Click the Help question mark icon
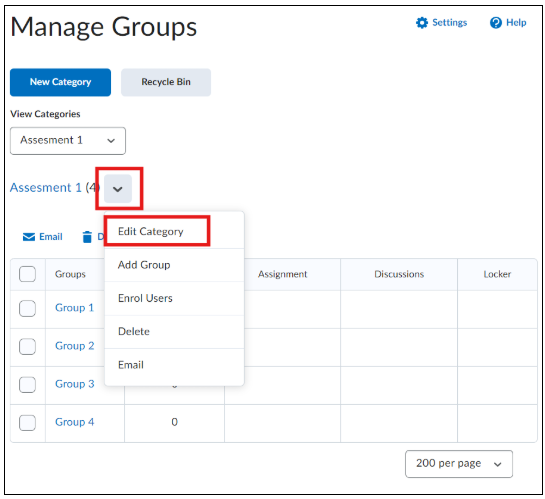Viewport: 545px width, 499px height. [x=495, y=23]
